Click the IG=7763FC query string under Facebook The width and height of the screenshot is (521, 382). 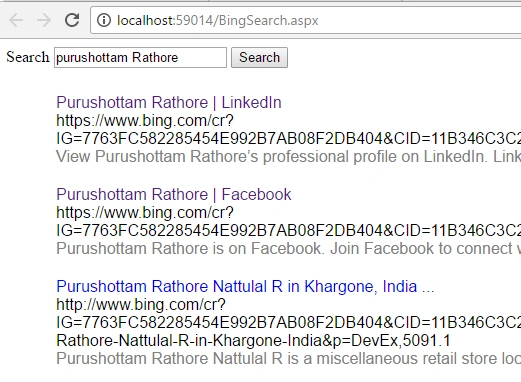(289, 231)
